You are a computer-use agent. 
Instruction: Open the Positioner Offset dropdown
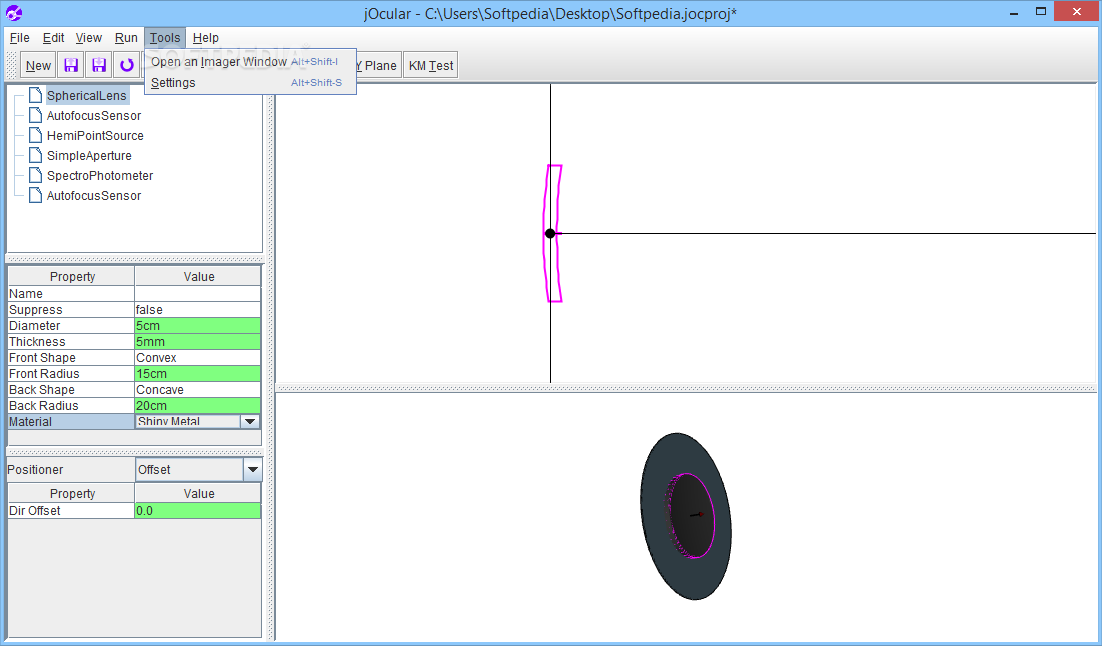252,470
